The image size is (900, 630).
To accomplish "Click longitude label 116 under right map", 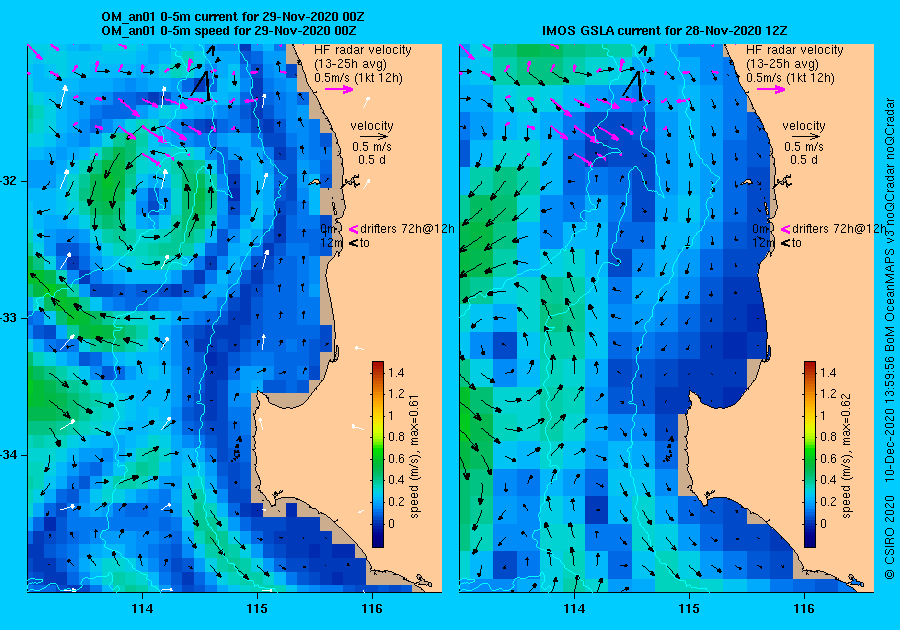I will click(804, 609).
